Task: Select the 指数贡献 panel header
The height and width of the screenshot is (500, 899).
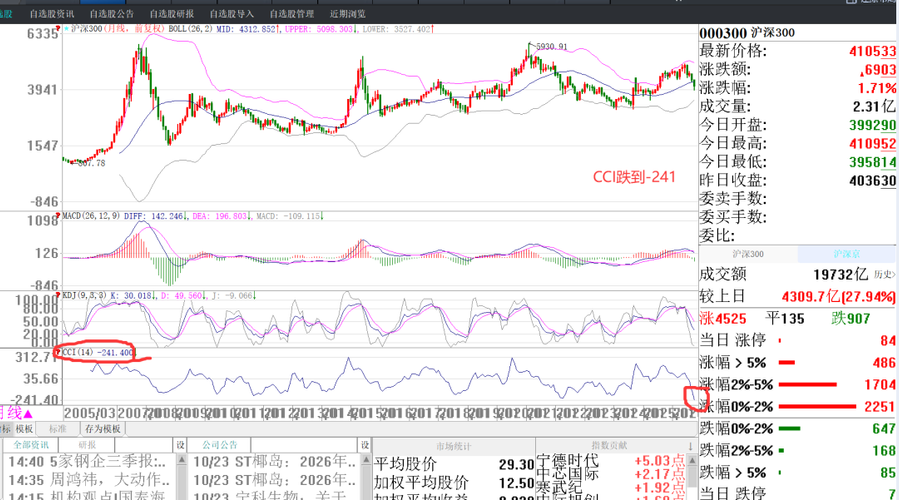Action: [609, 446]
